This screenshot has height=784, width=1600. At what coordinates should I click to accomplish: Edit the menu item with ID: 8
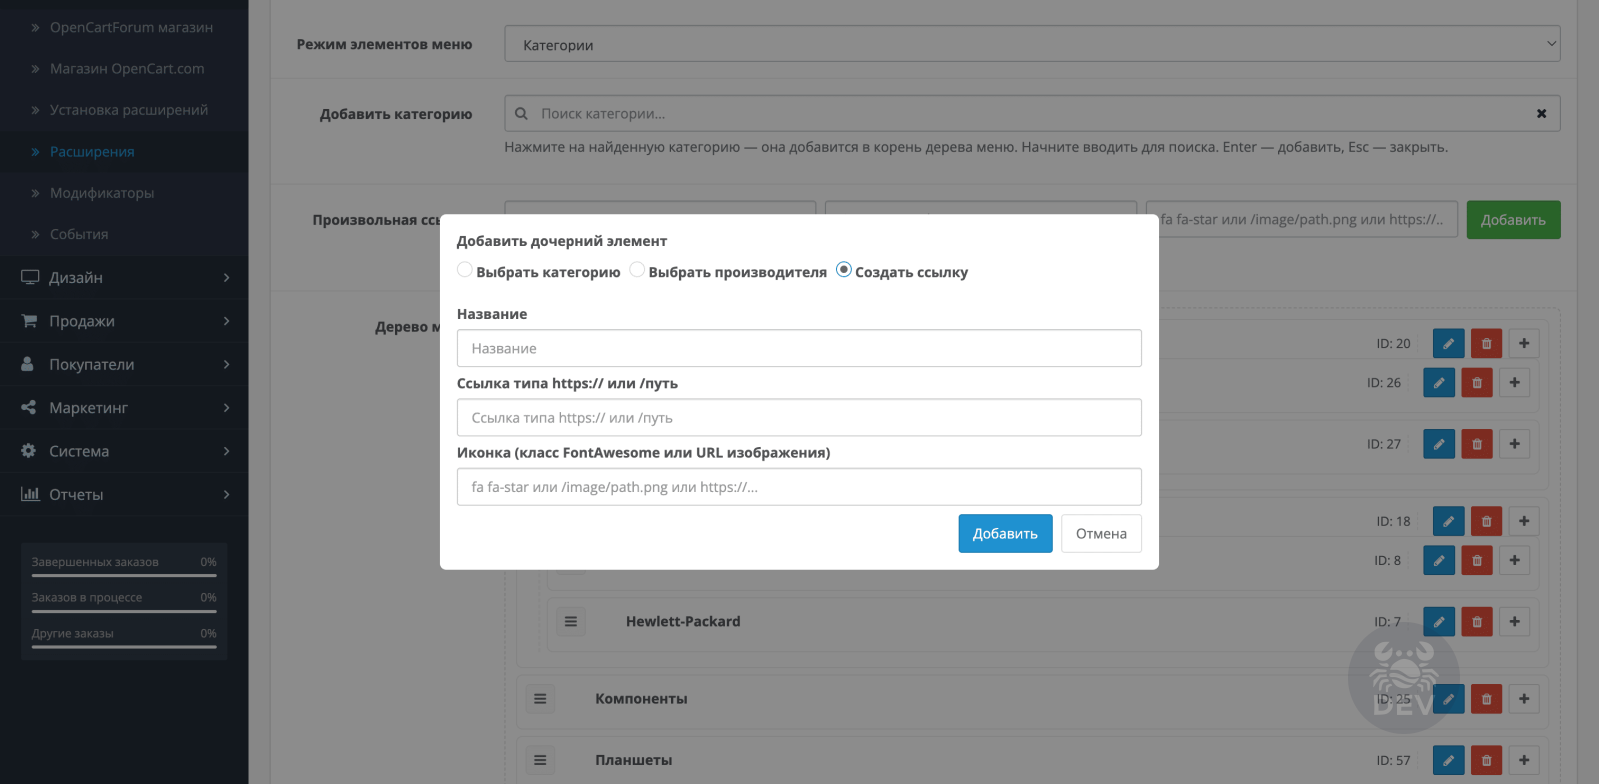(x=1439, y=560)
